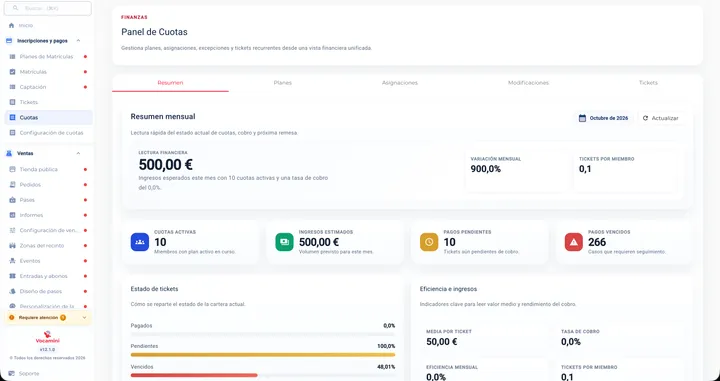Click the Tasa de cobro 0,0% value

pos(571,342)
